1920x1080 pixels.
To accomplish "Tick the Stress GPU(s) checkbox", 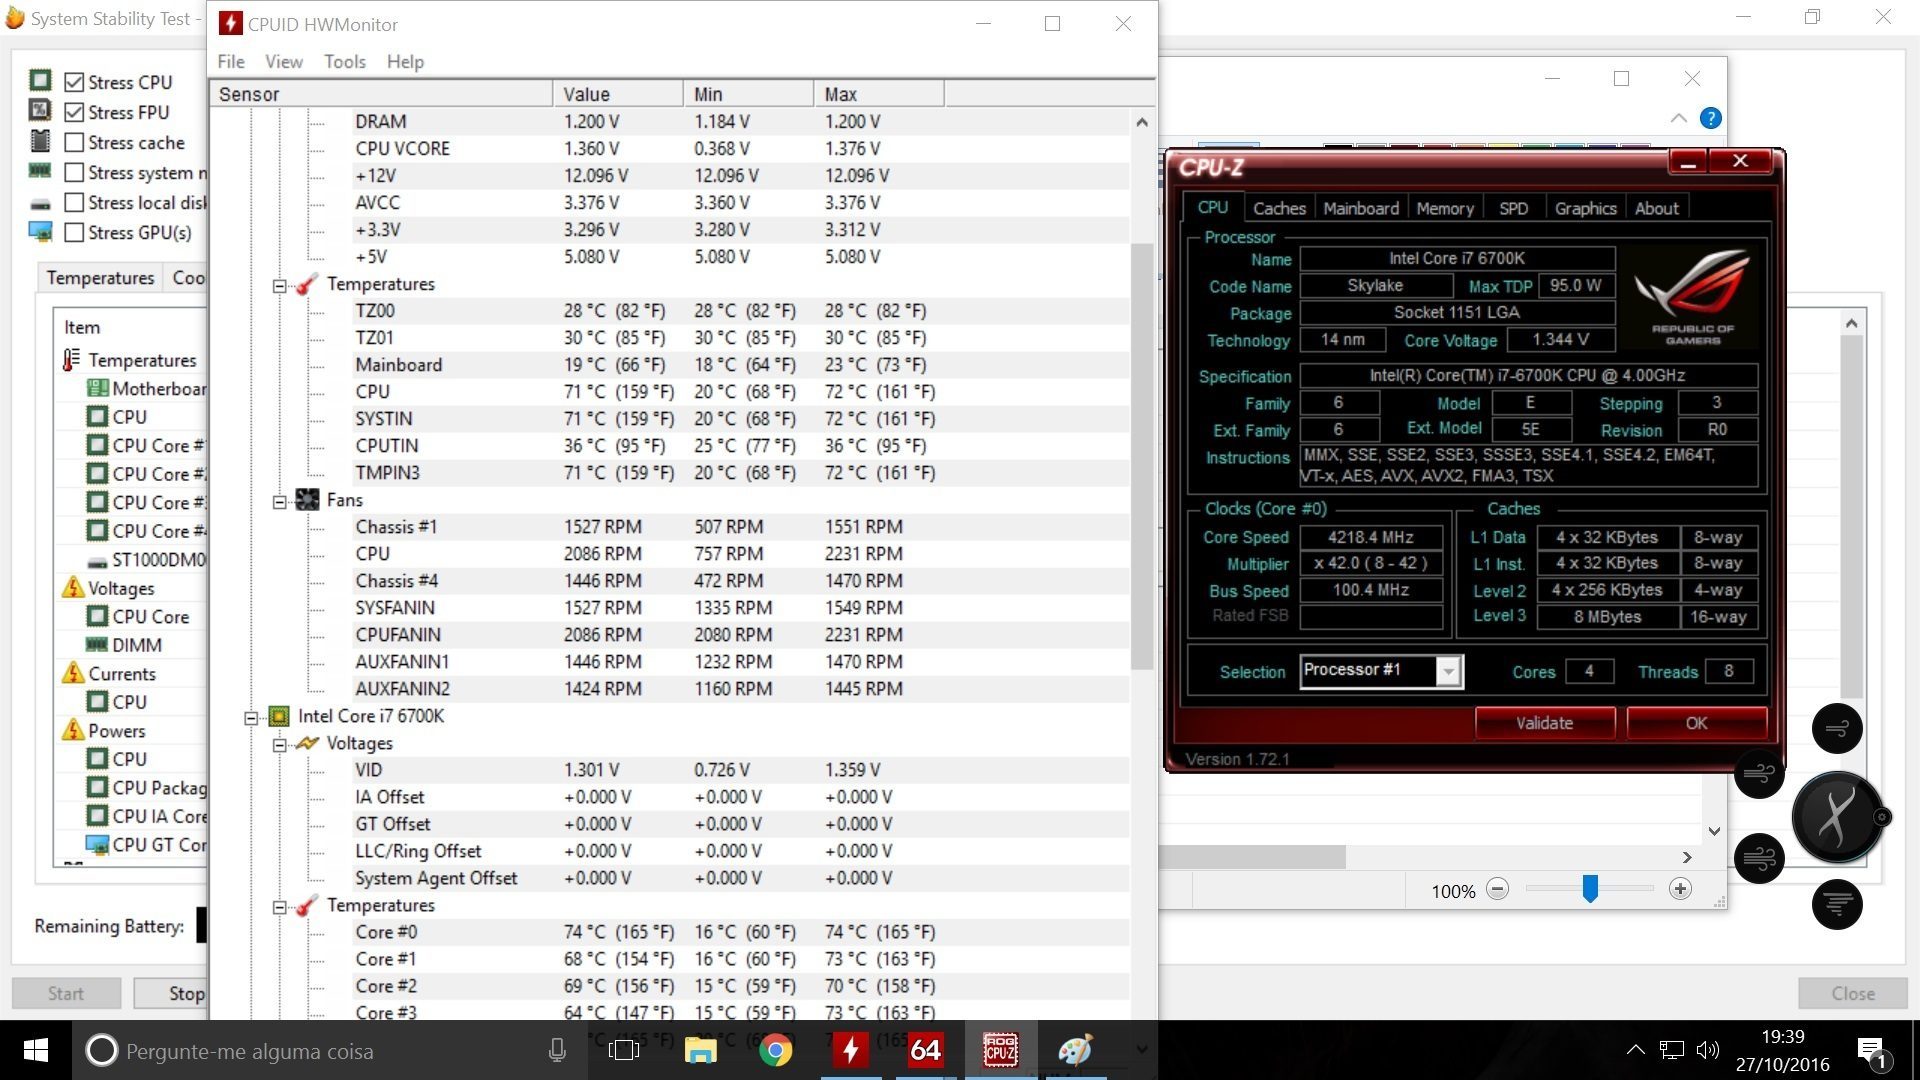I will coord(74,232).
